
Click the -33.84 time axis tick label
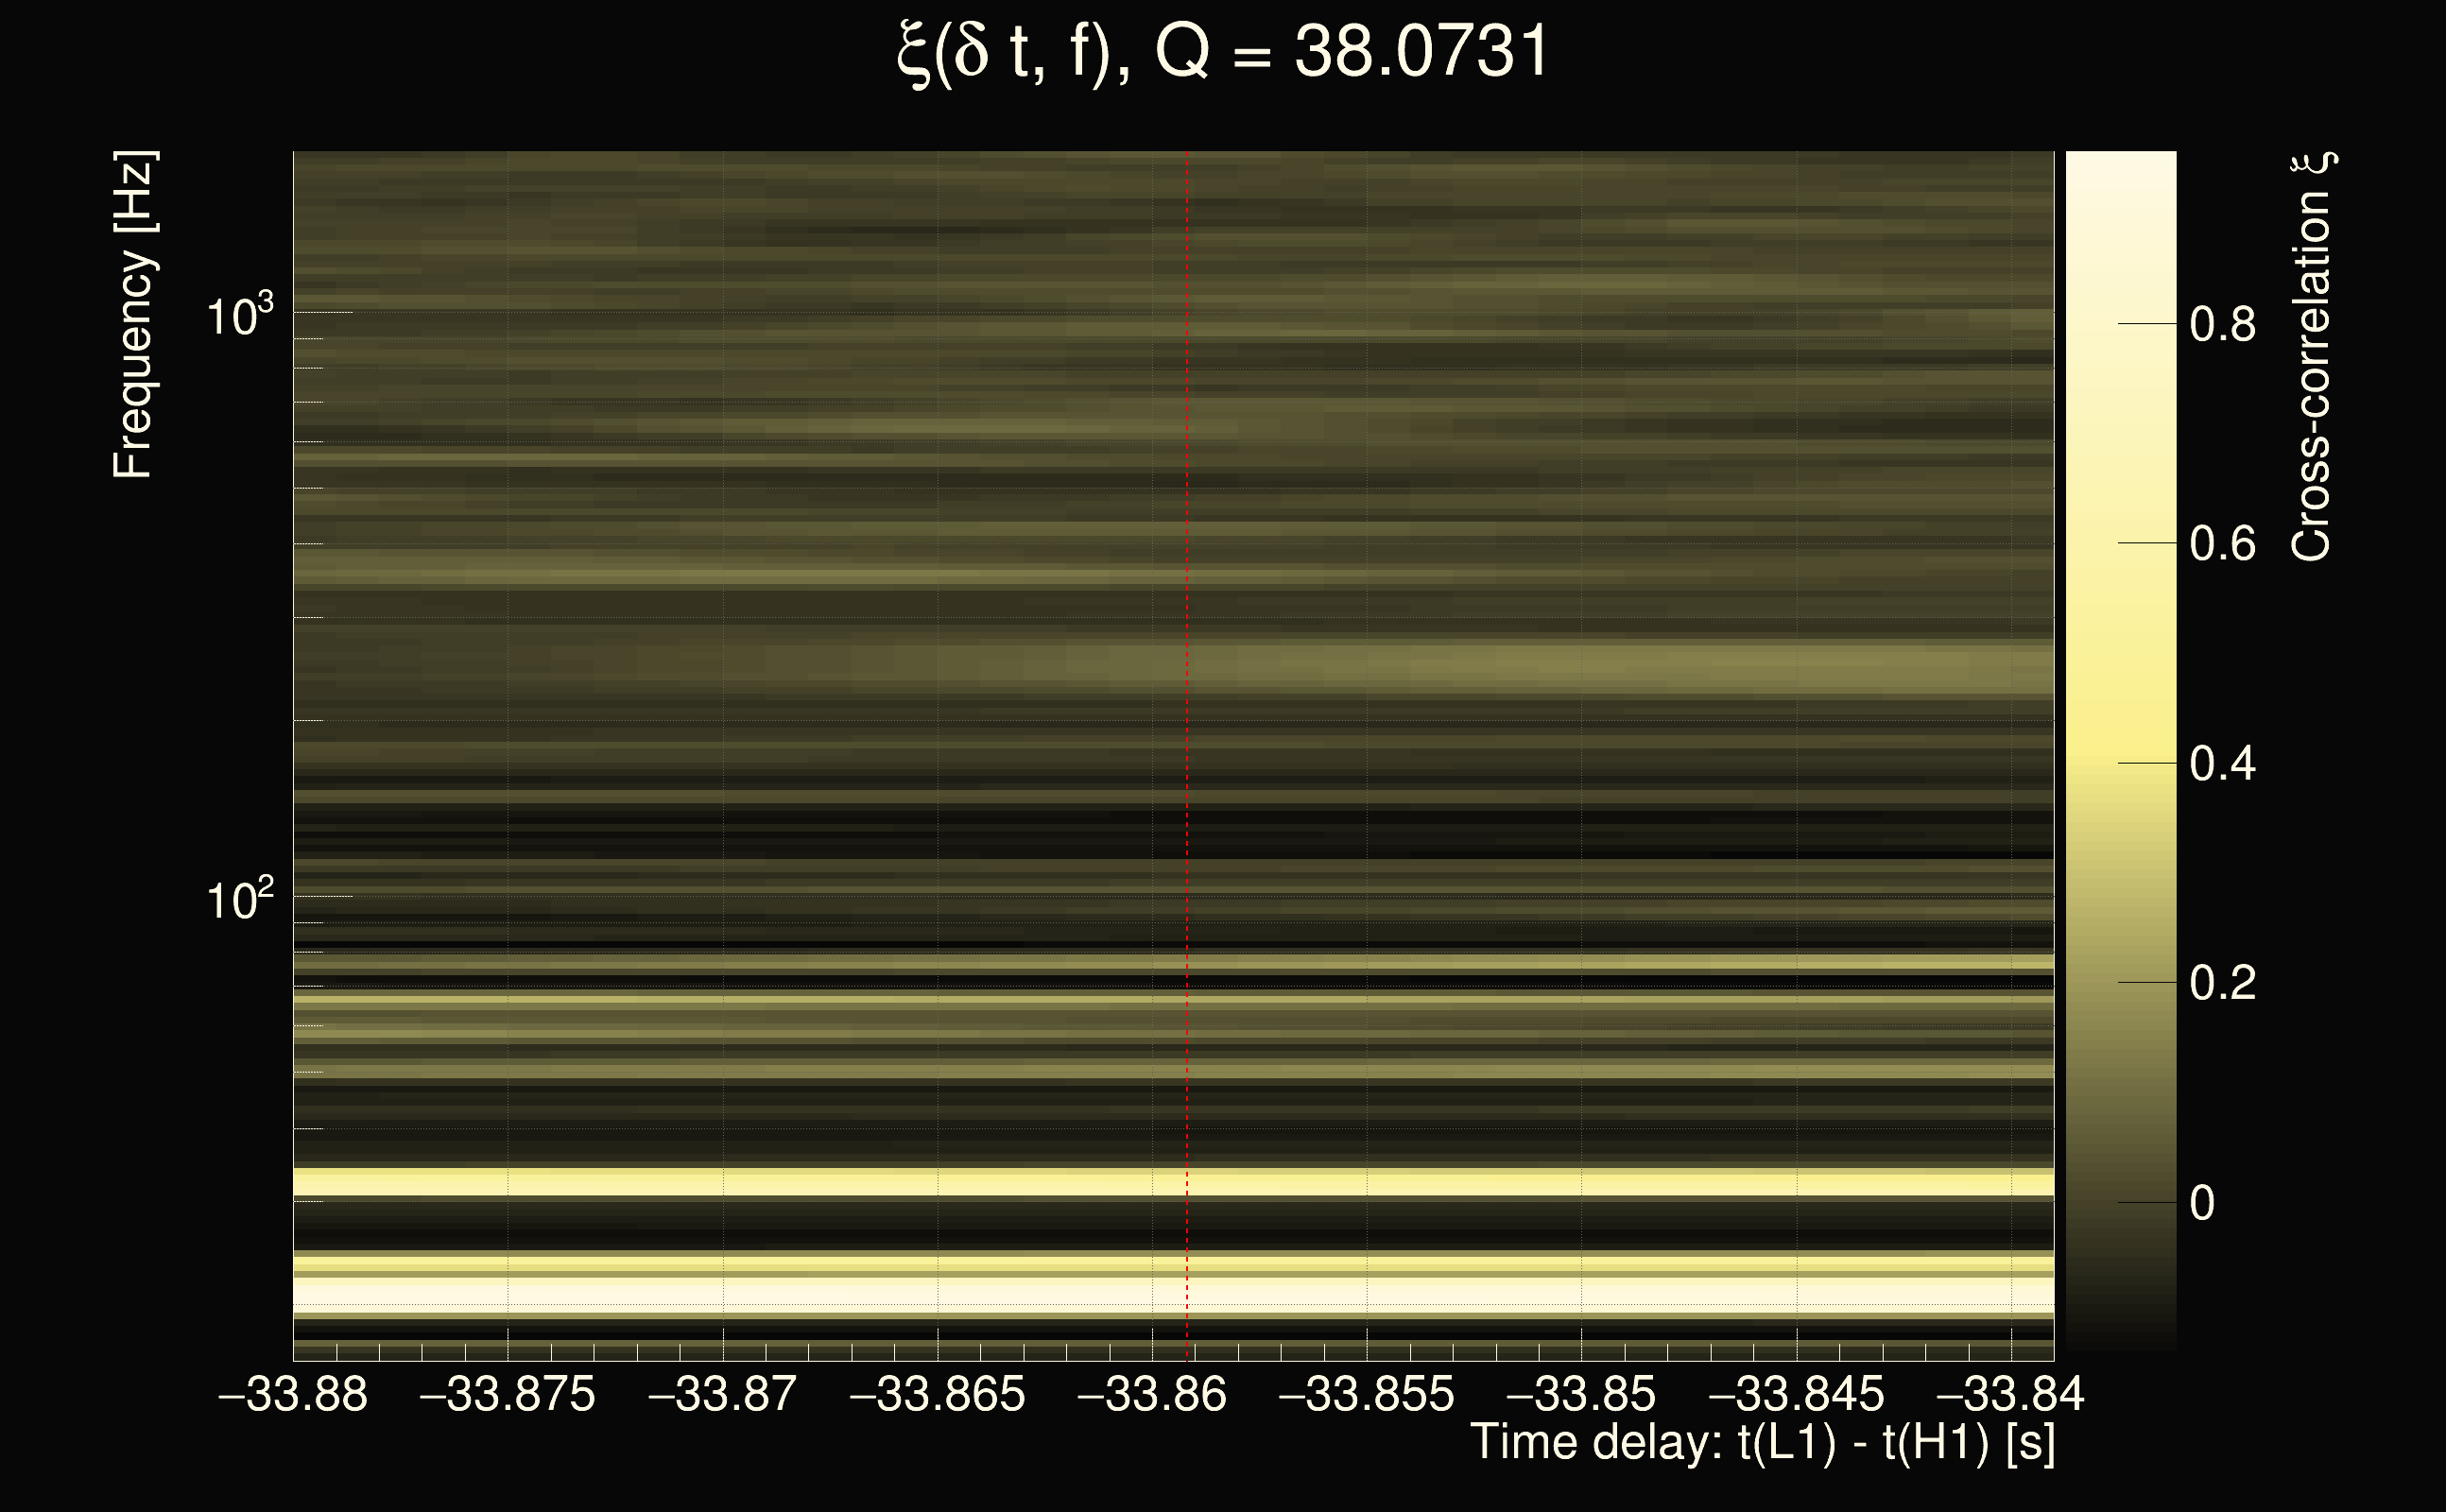(2010, 1395)
